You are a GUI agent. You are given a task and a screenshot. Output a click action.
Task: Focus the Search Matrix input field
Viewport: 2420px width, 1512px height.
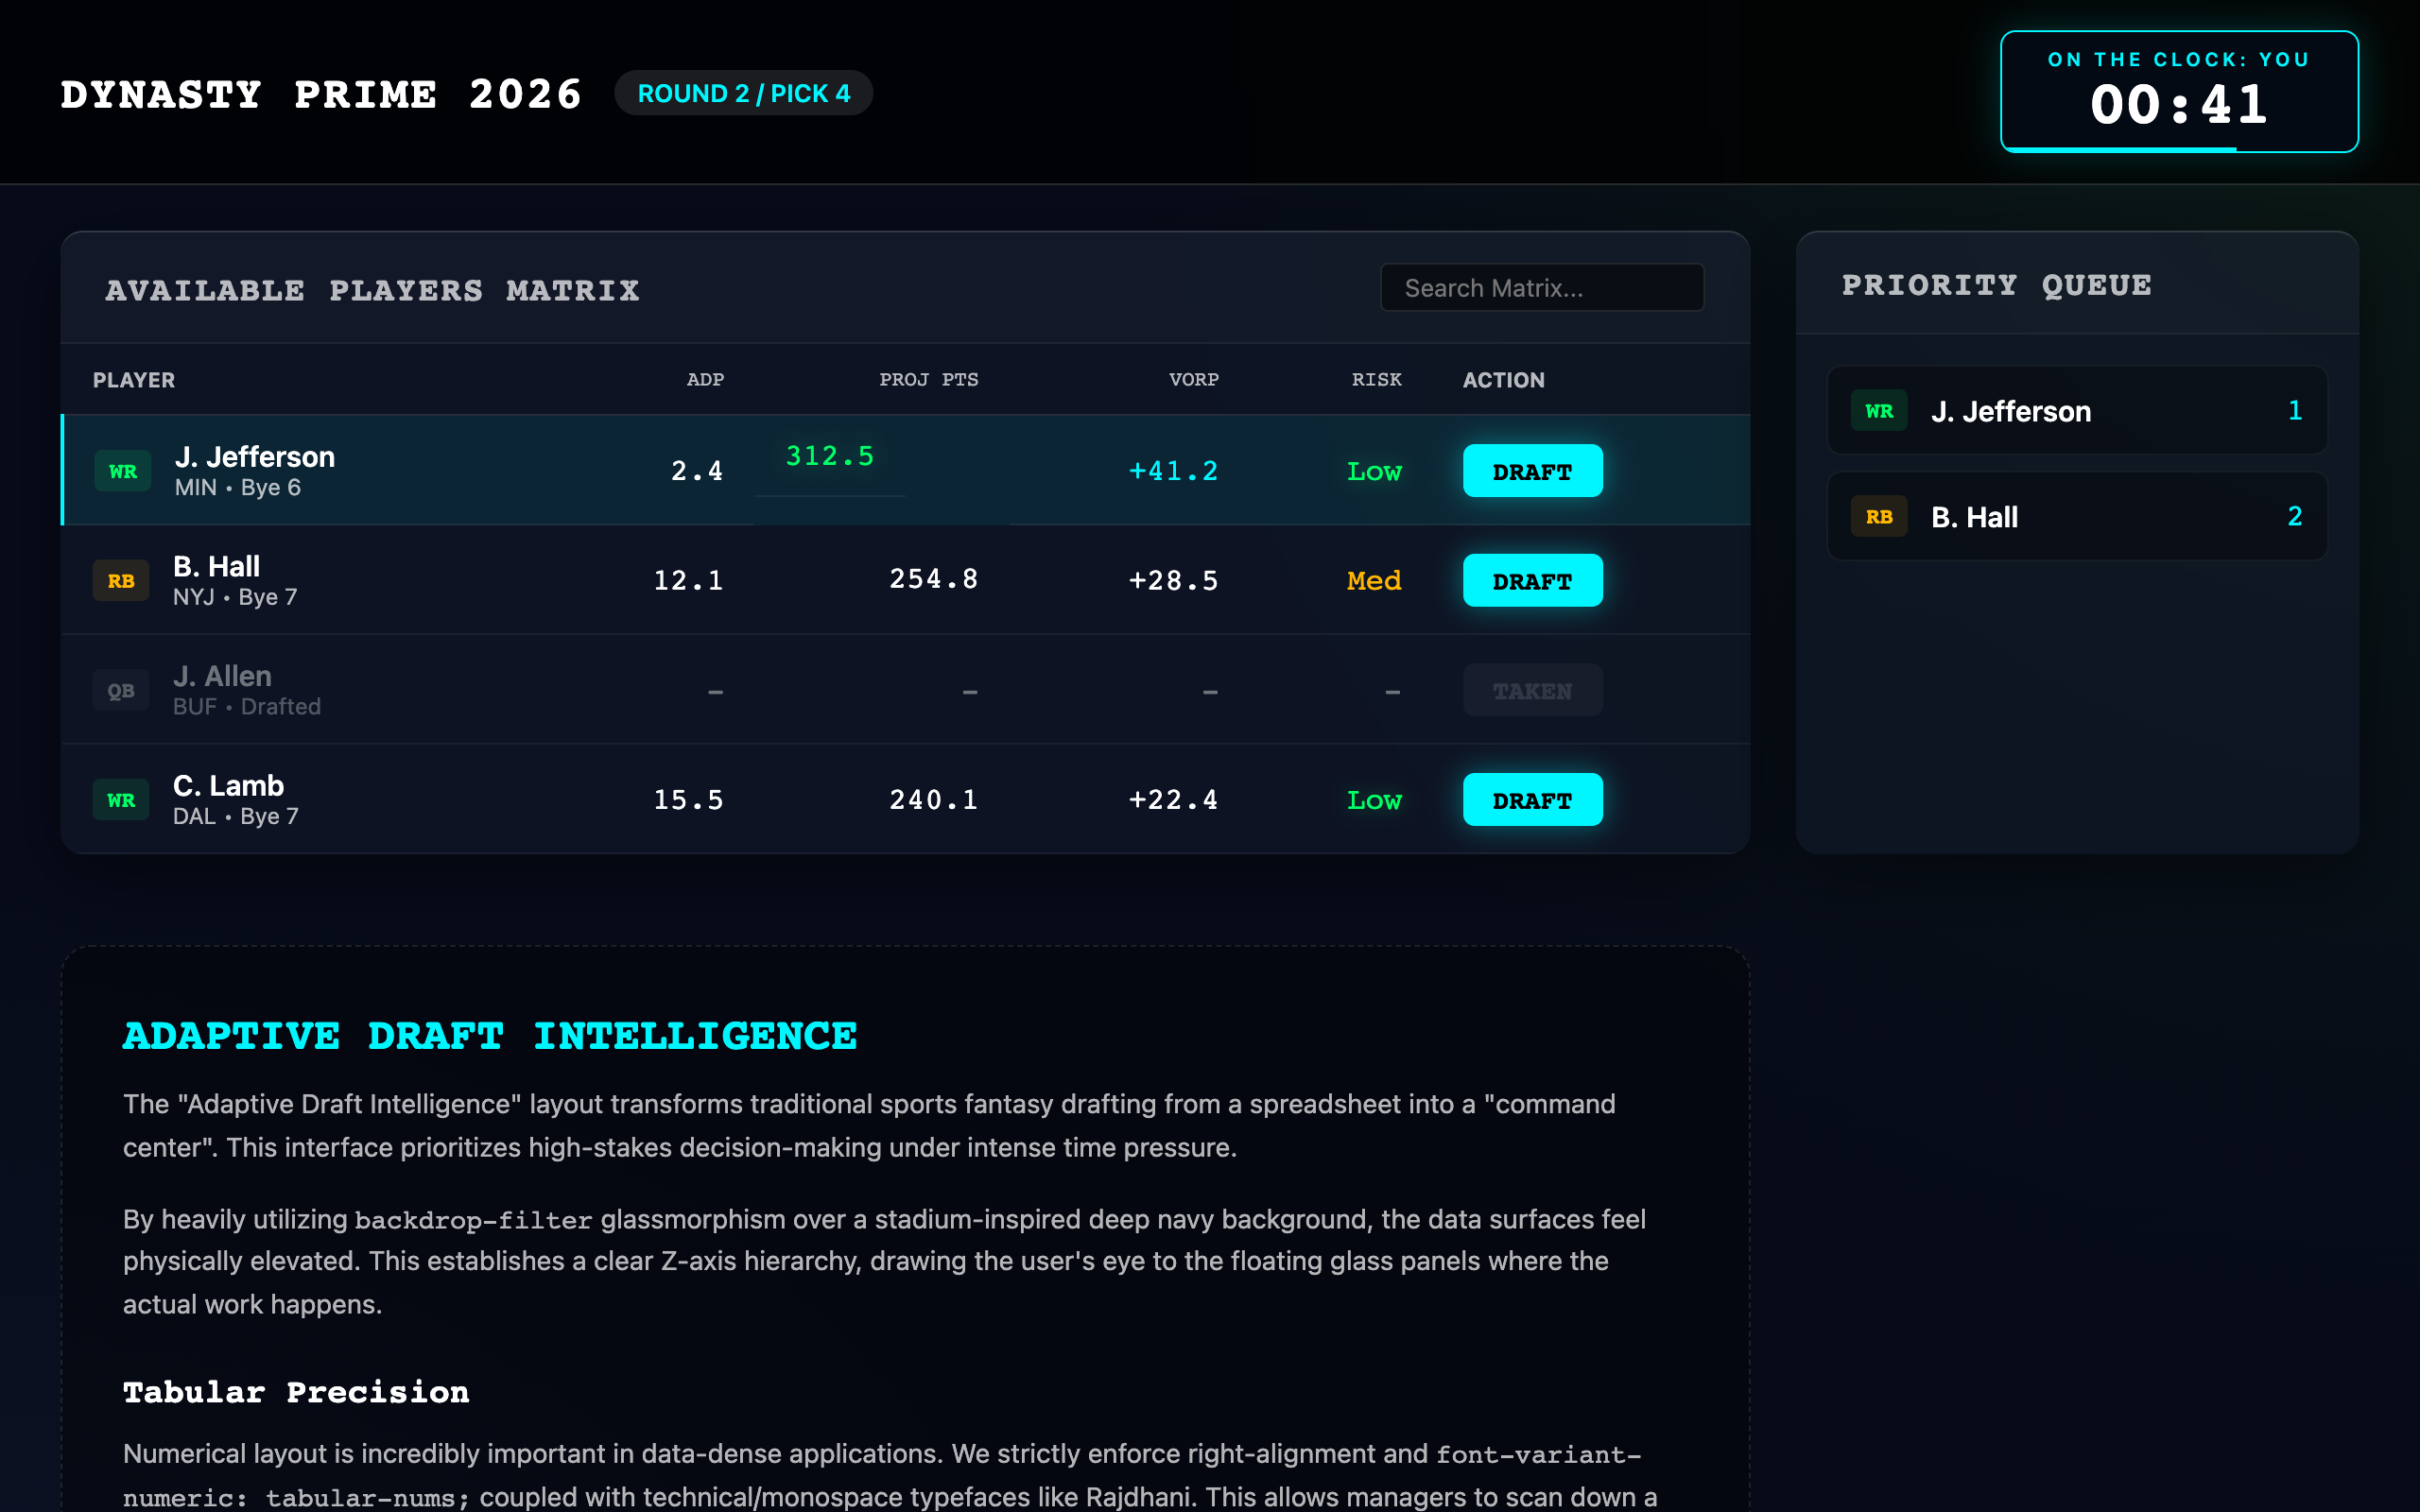pyautogui.click(x=1541, y=288)
